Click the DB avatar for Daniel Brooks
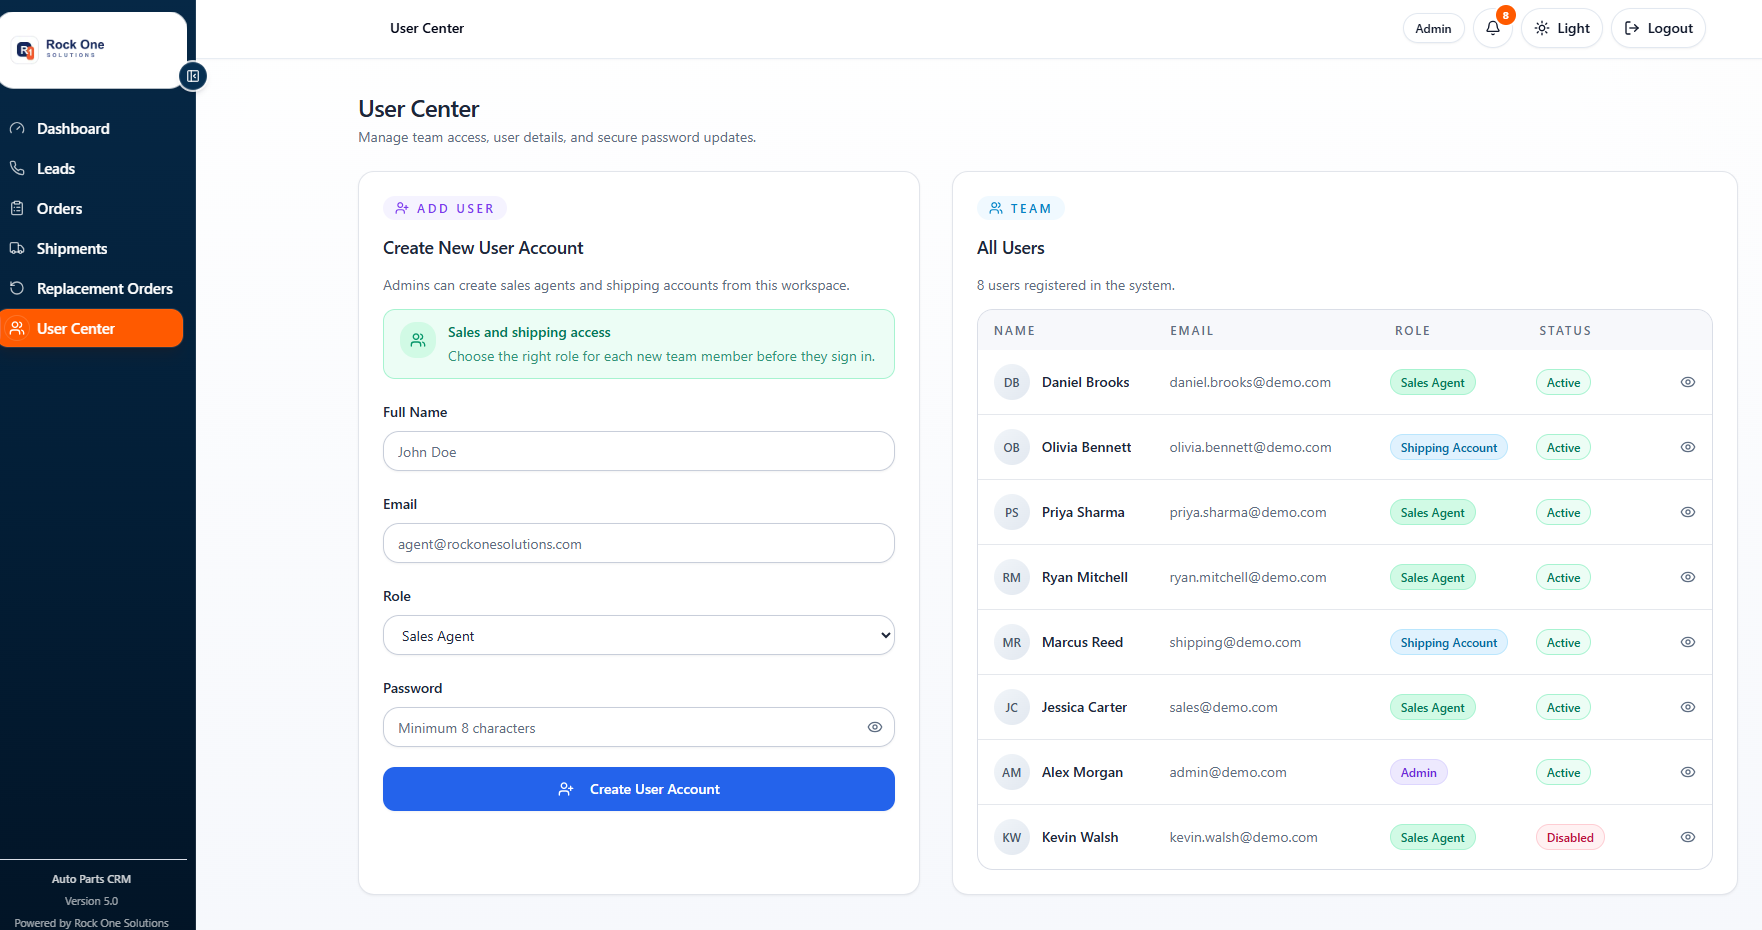The image size is (1762, 930). pyautogui.click(x=1012, y=382)
